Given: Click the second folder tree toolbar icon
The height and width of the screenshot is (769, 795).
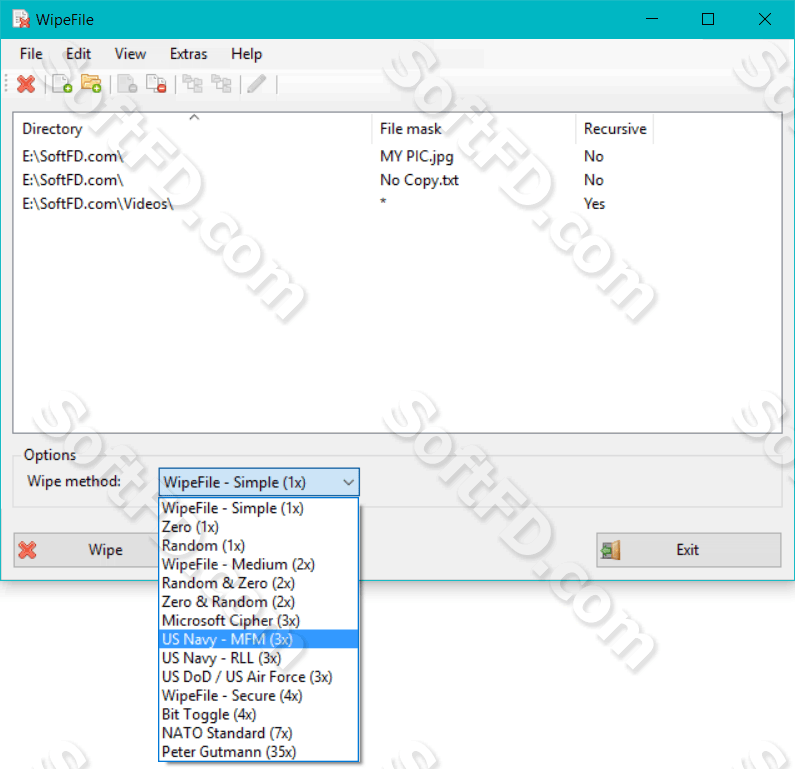Looking at the screenshot, I should coord(222,84).
